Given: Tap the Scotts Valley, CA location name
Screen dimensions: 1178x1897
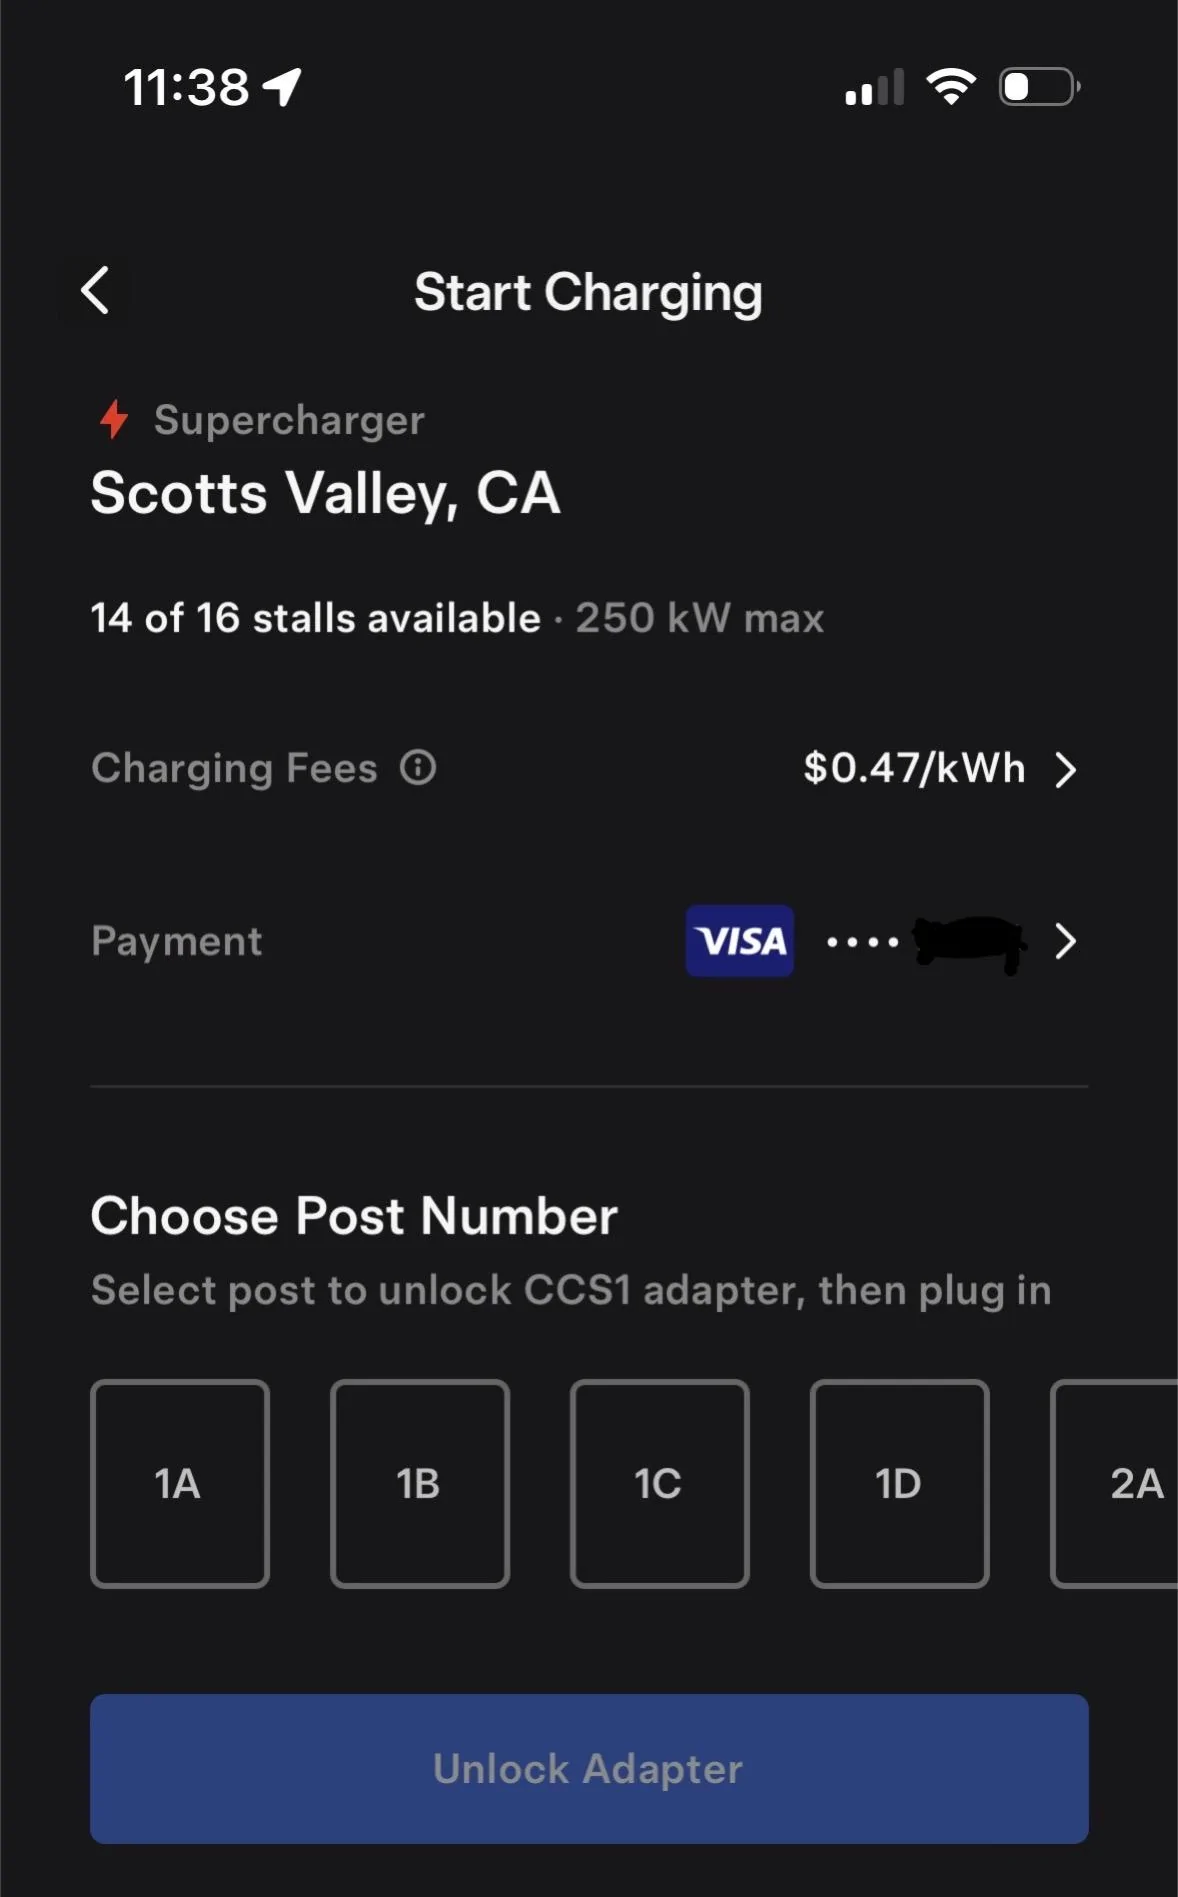Looking at the screenshot, I should [x=325, y=493].
